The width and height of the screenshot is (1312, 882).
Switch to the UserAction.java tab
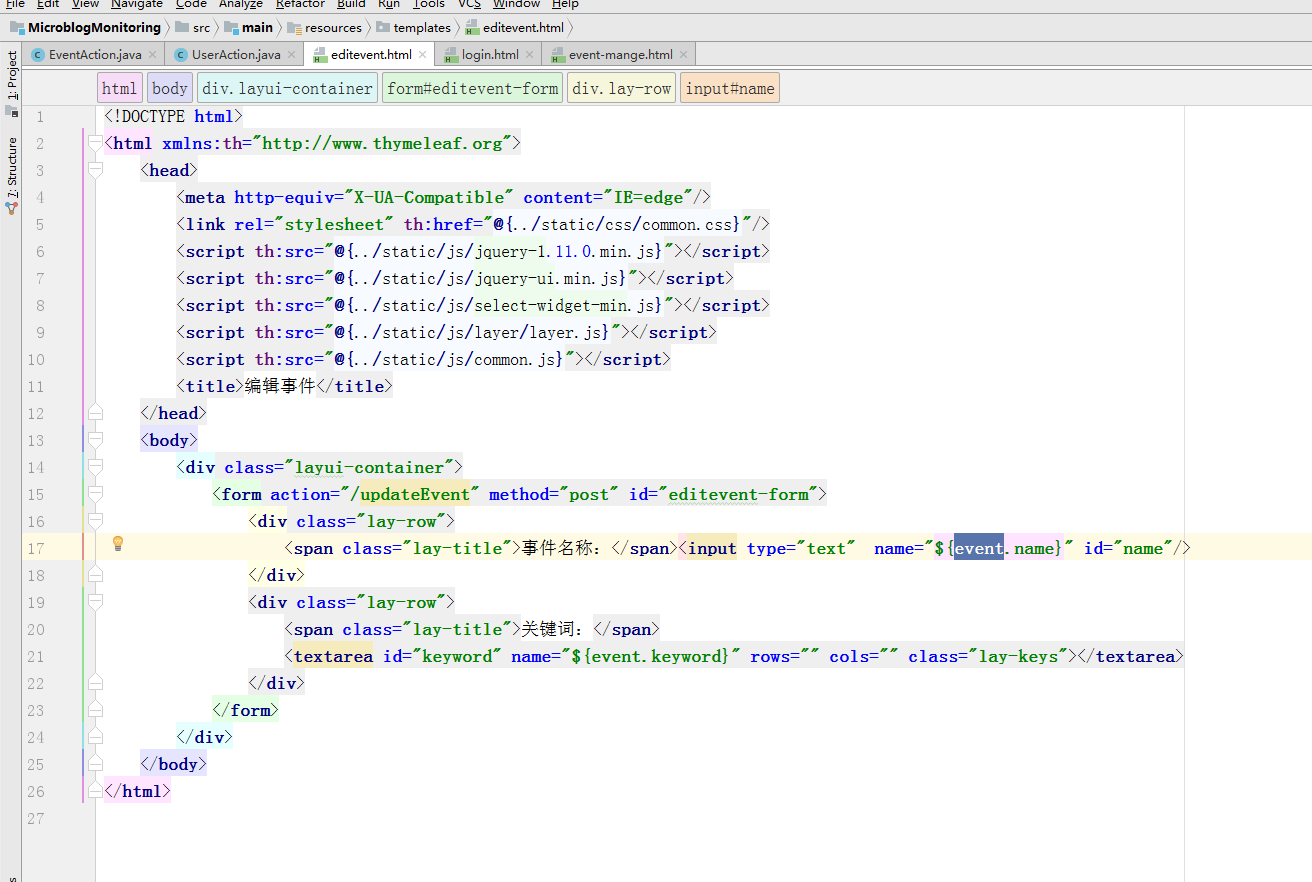point(236,55)
